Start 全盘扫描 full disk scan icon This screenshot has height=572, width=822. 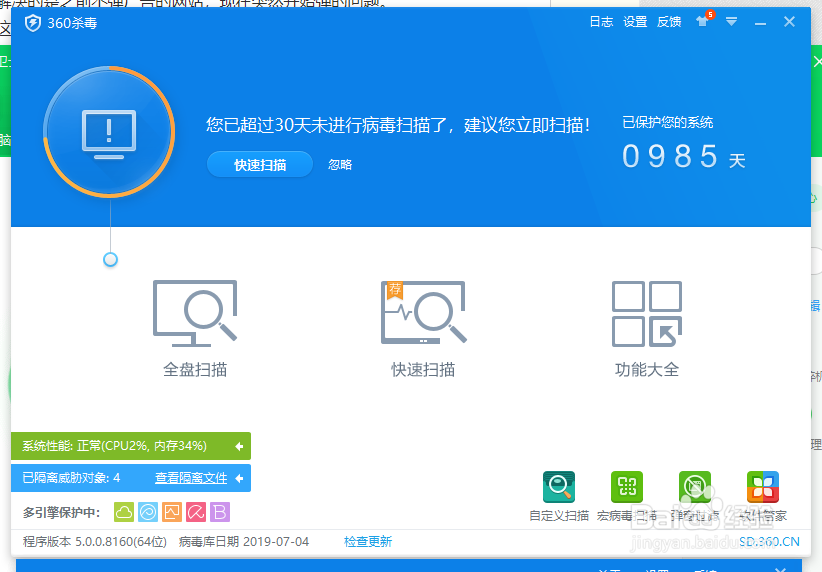[195, 313]
